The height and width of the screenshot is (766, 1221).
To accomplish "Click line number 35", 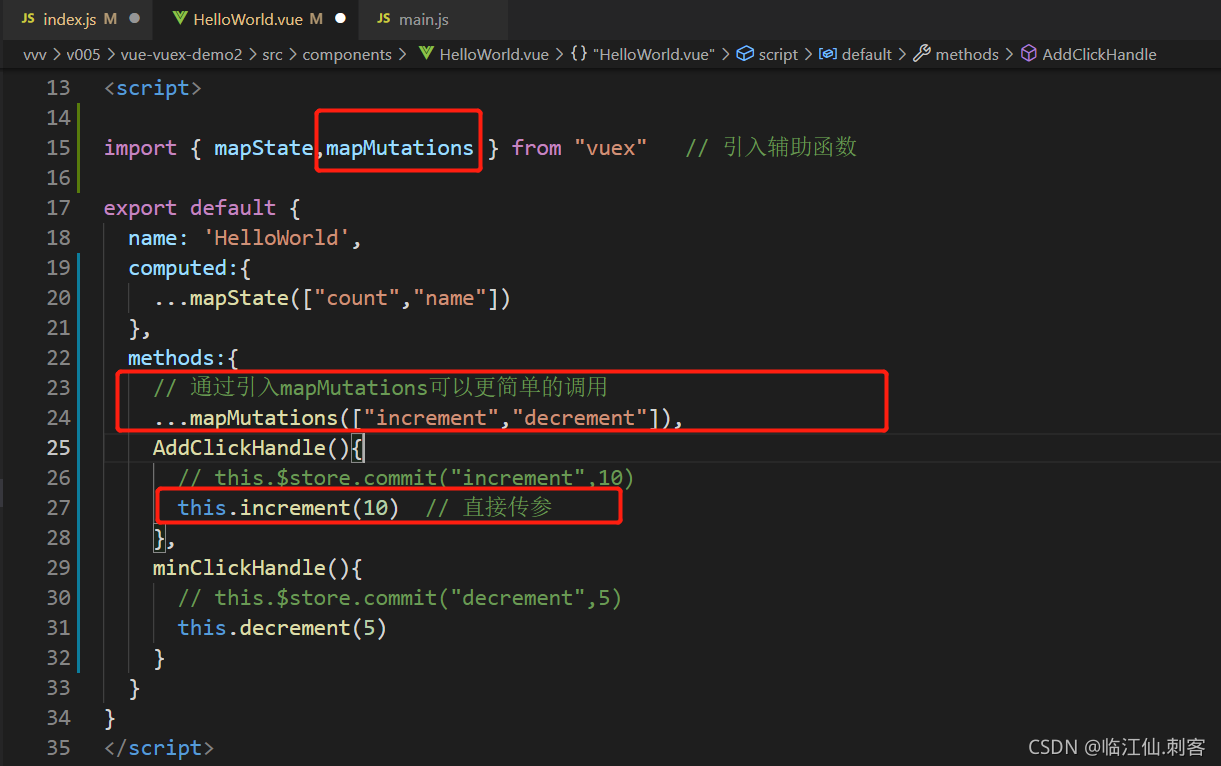I will point(59,748).
